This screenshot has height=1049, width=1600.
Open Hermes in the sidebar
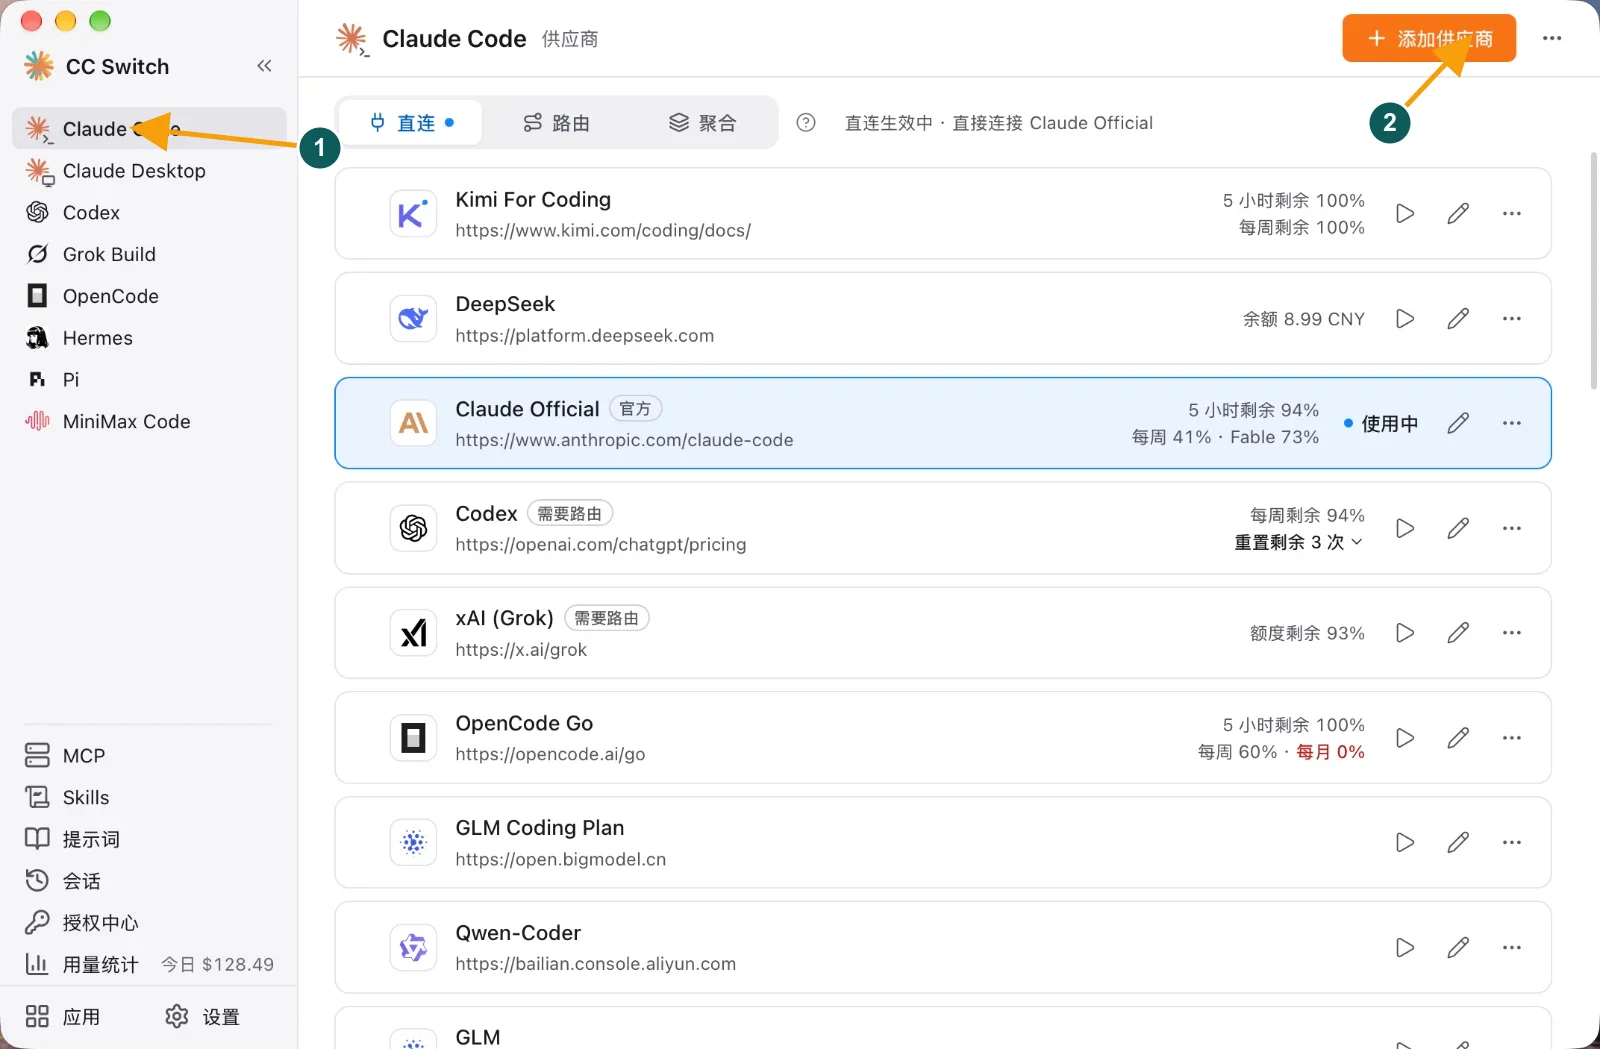149,338
